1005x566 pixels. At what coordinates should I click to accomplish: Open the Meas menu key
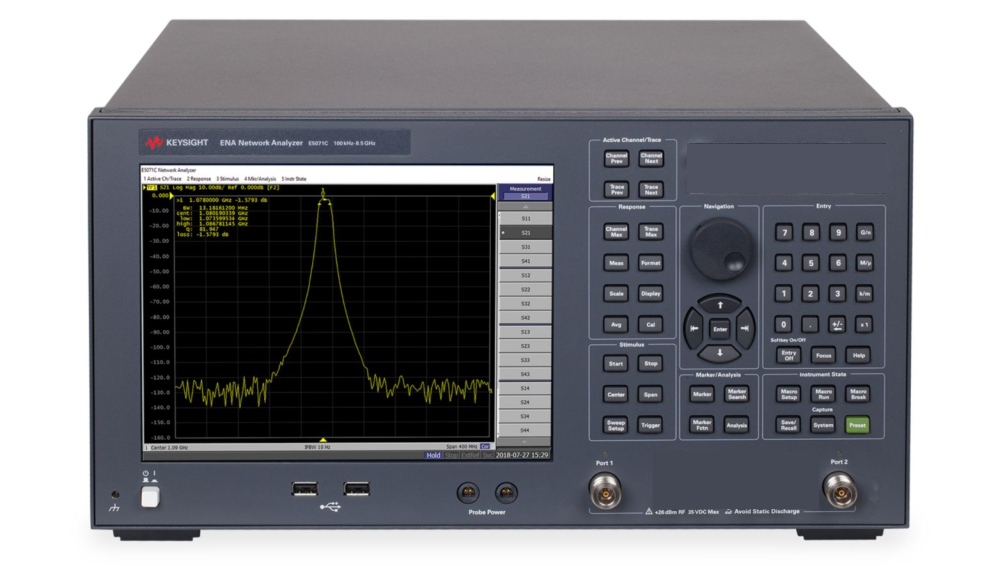tap(617, 263)
